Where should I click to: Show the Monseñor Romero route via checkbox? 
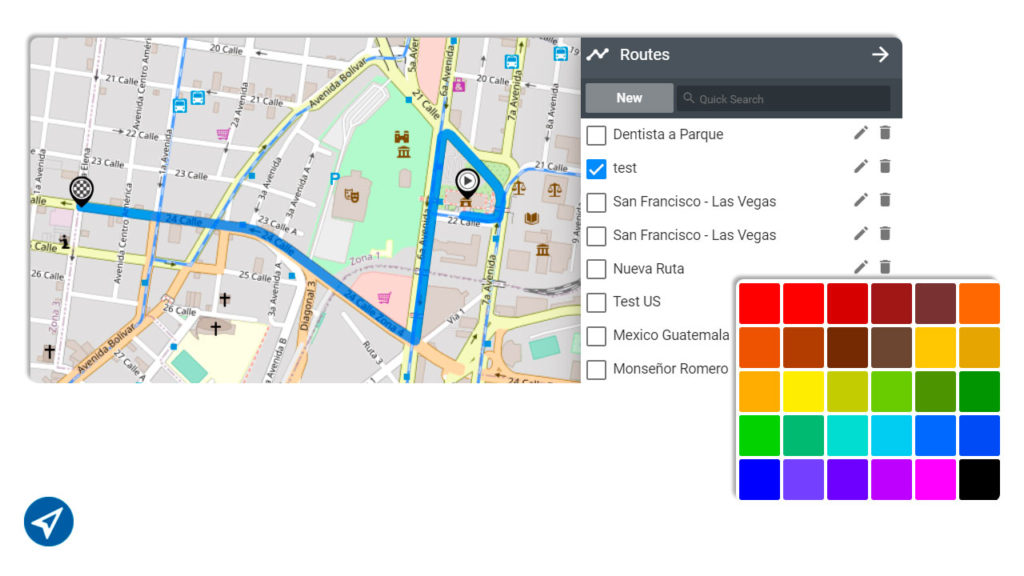596,369
